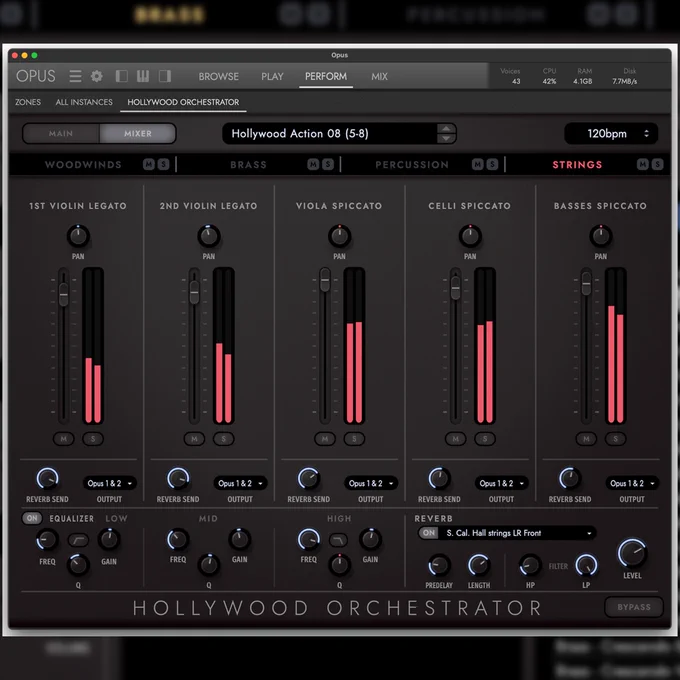This screenshot has height=680, width=680.
Task: Select the PERCUSSION section
Action: (x=412, y=165)
